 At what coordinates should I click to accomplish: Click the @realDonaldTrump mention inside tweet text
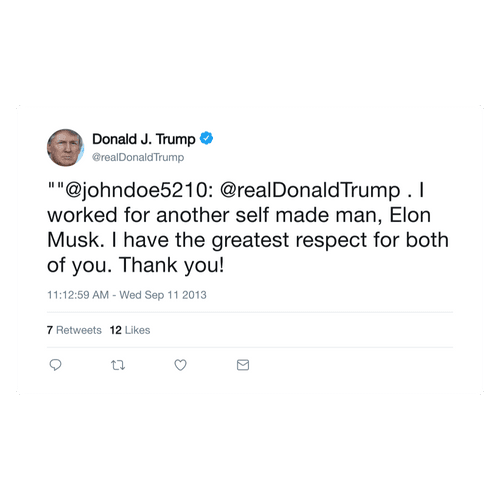[310, 190]
